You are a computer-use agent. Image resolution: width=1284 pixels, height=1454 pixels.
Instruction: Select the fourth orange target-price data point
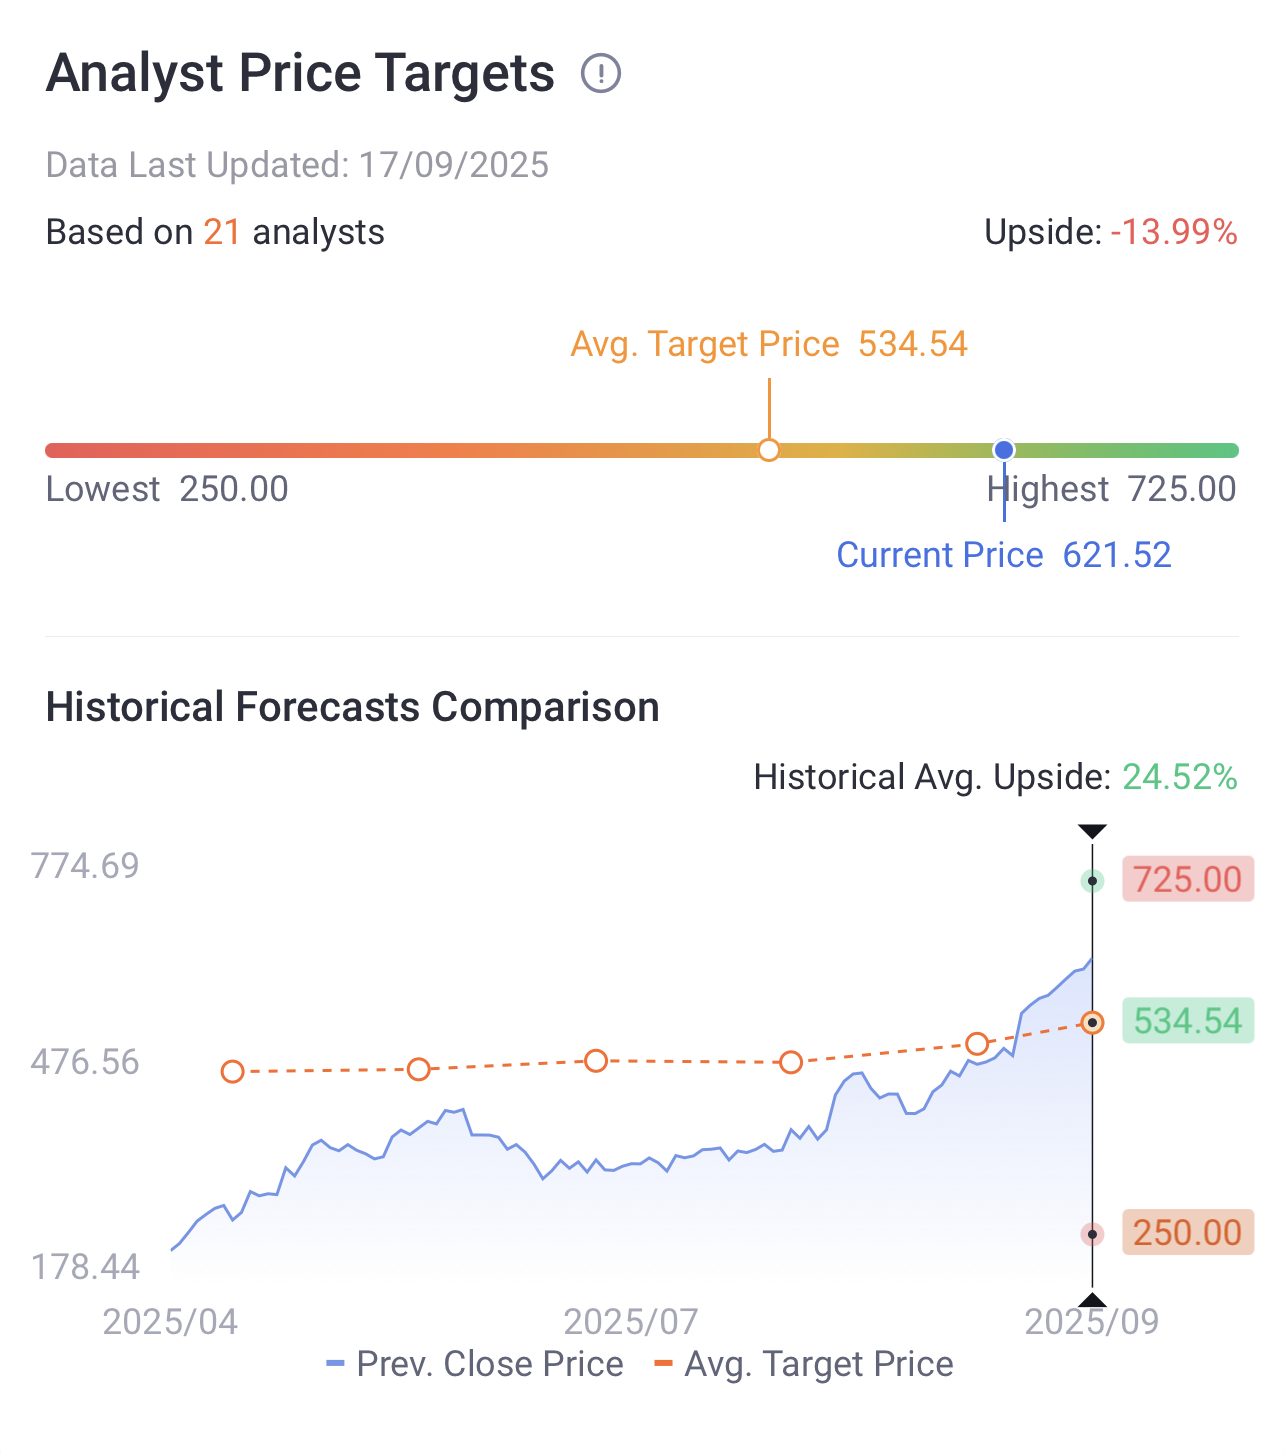[791, 1062]
